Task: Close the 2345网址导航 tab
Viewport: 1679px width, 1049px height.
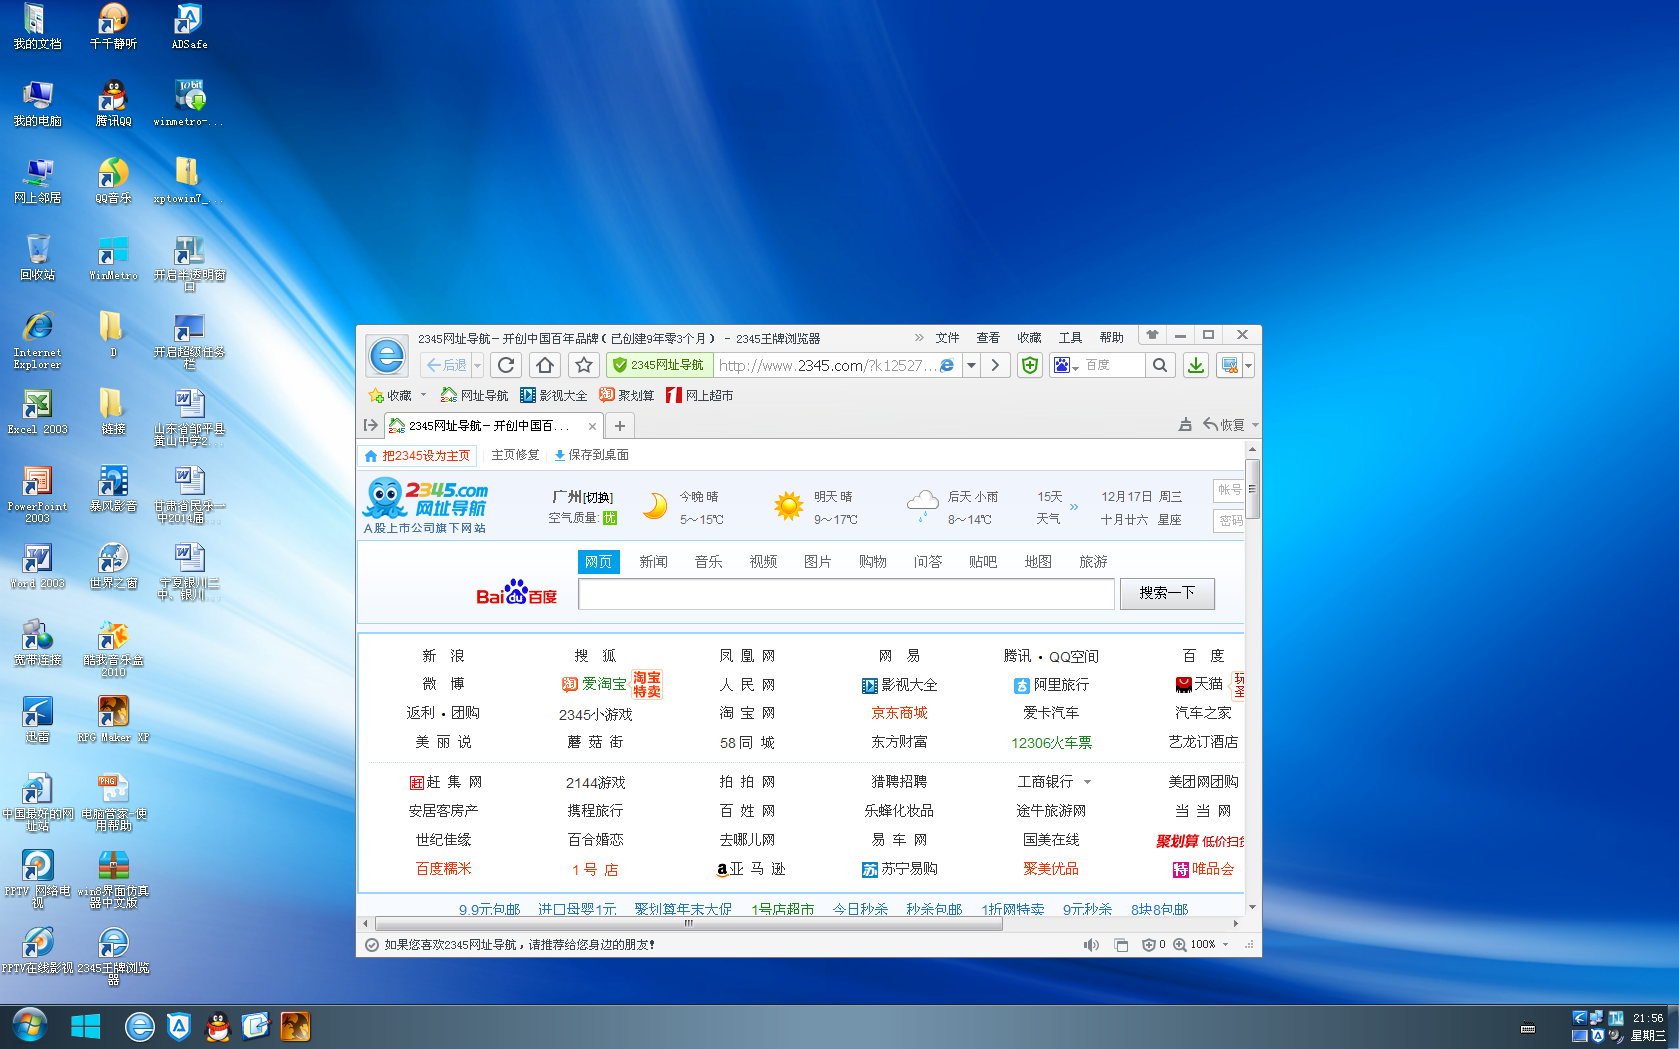Action: coord(592,426)
